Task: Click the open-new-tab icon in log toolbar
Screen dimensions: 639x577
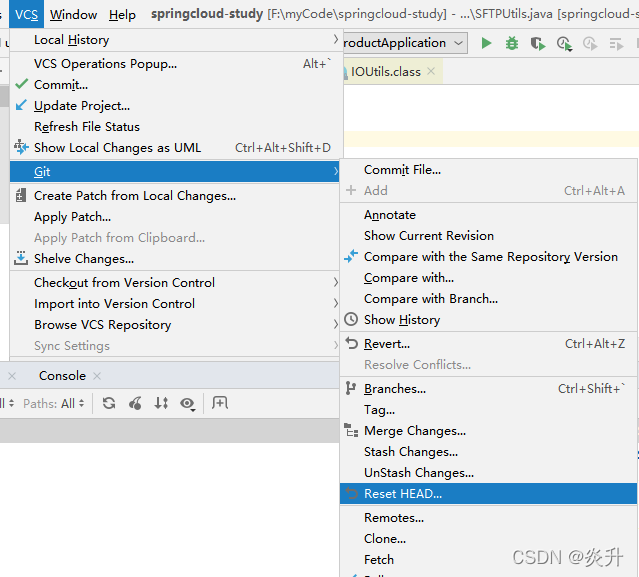Action: tap(220, 403)
